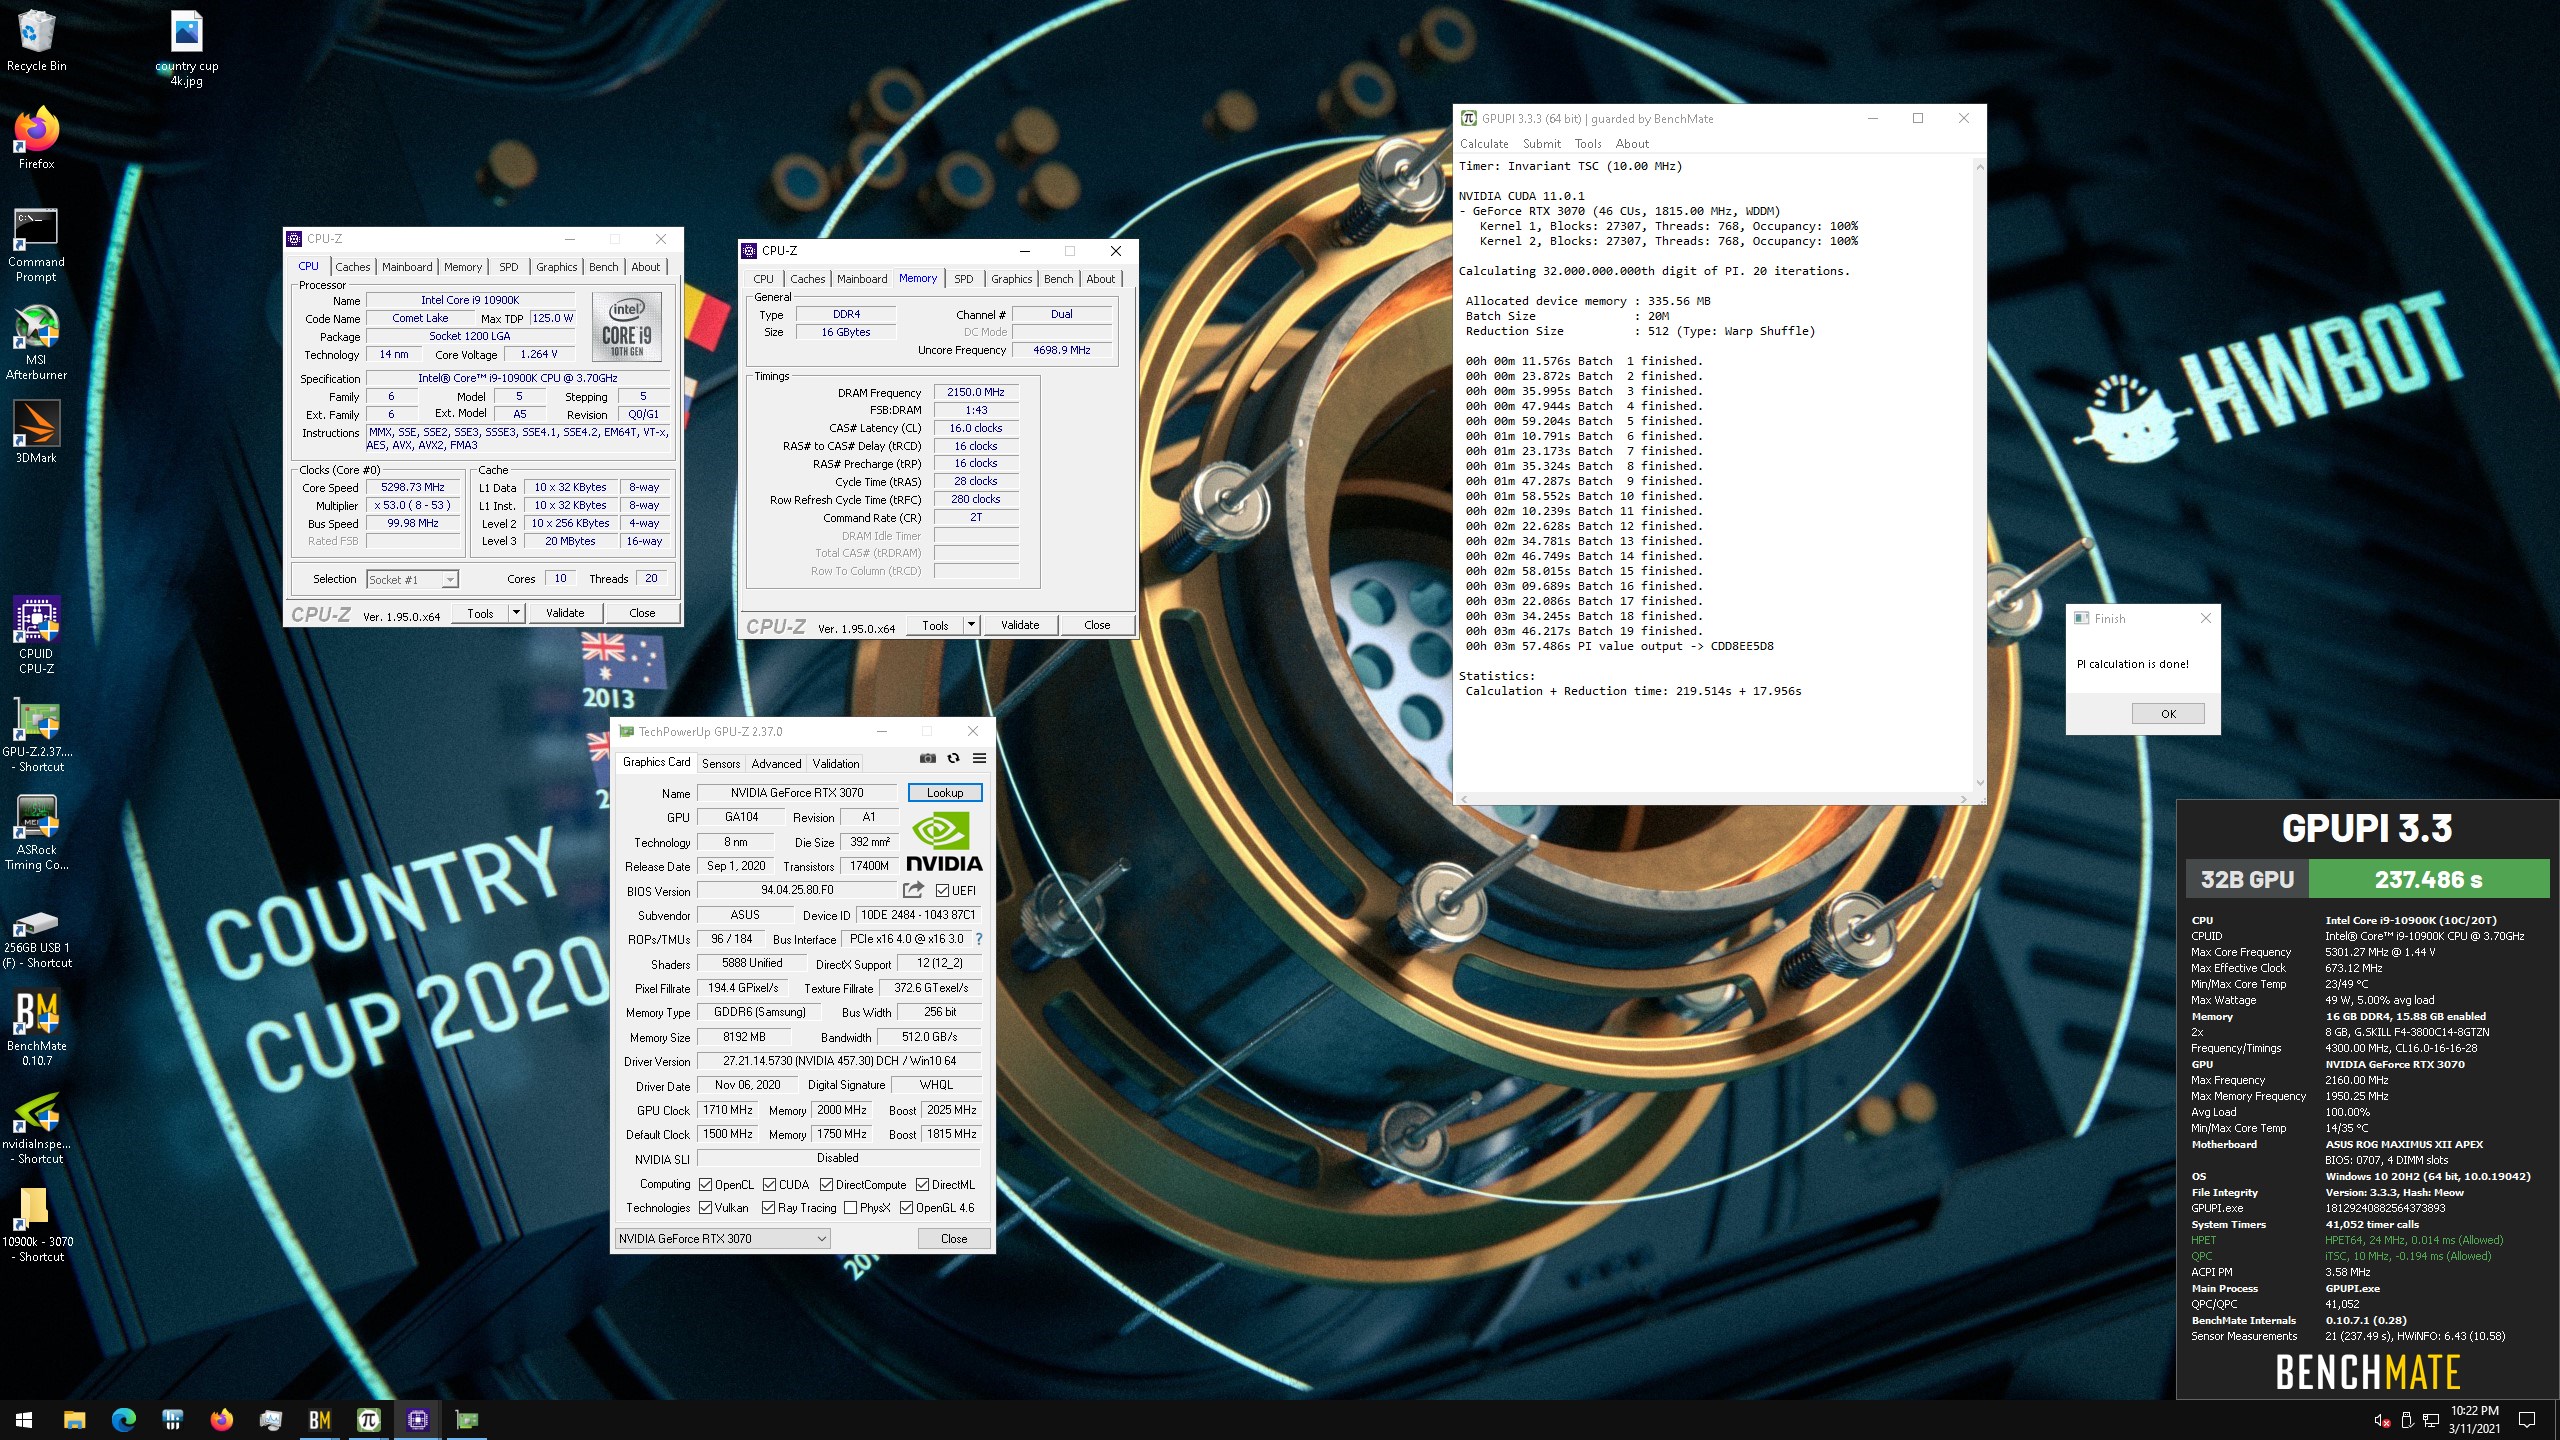Viewport: 2560px width, 1440px height.
Task: Open the Mainboard tab in the CPU-Z CPU window
Action: (x=407, y=267)
